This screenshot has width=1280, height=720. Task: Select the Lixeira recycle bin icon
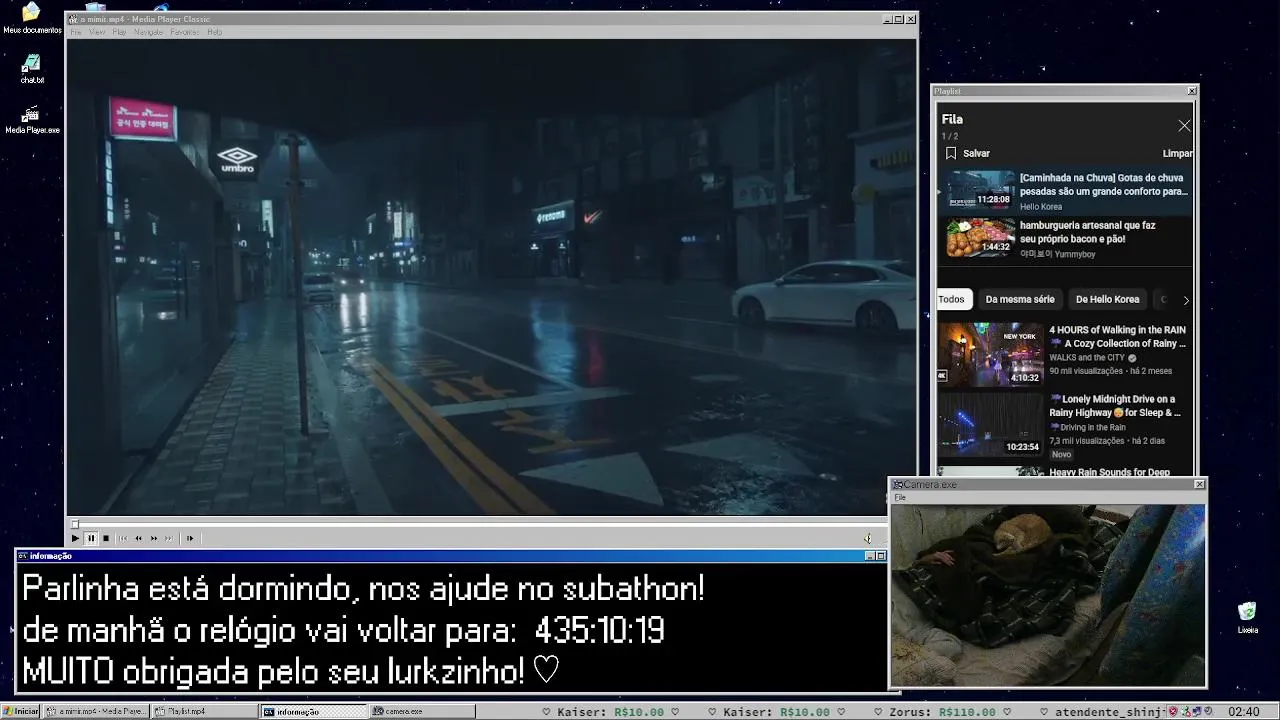(1247, 617)
